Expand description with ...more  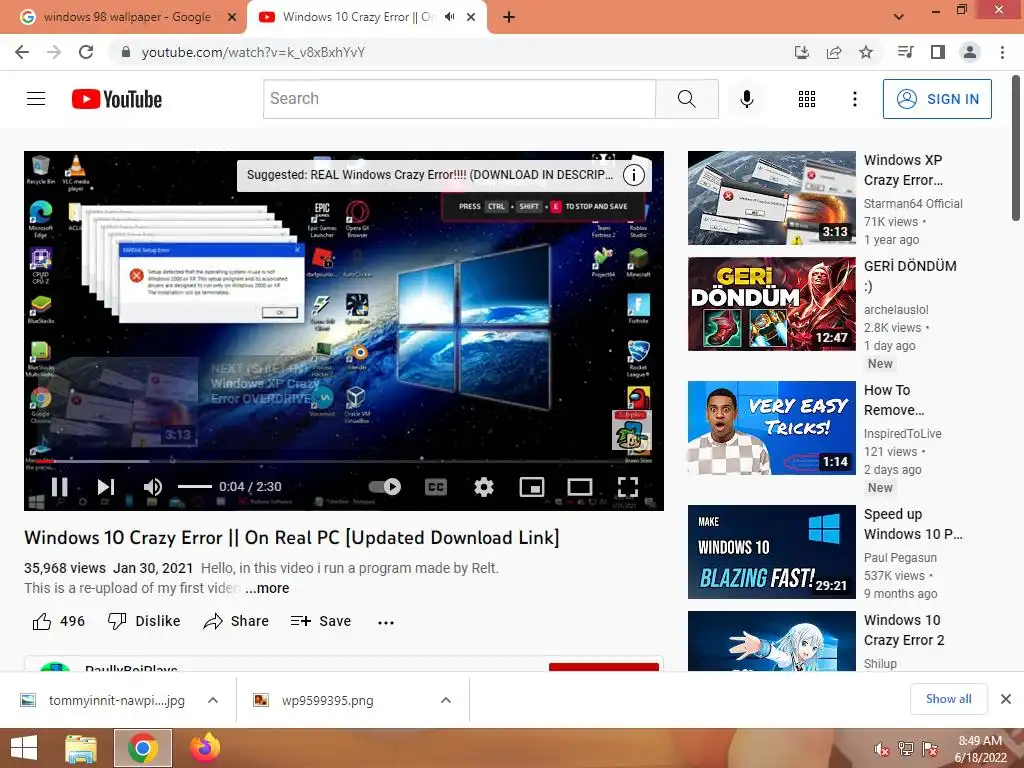coord(267,588)
